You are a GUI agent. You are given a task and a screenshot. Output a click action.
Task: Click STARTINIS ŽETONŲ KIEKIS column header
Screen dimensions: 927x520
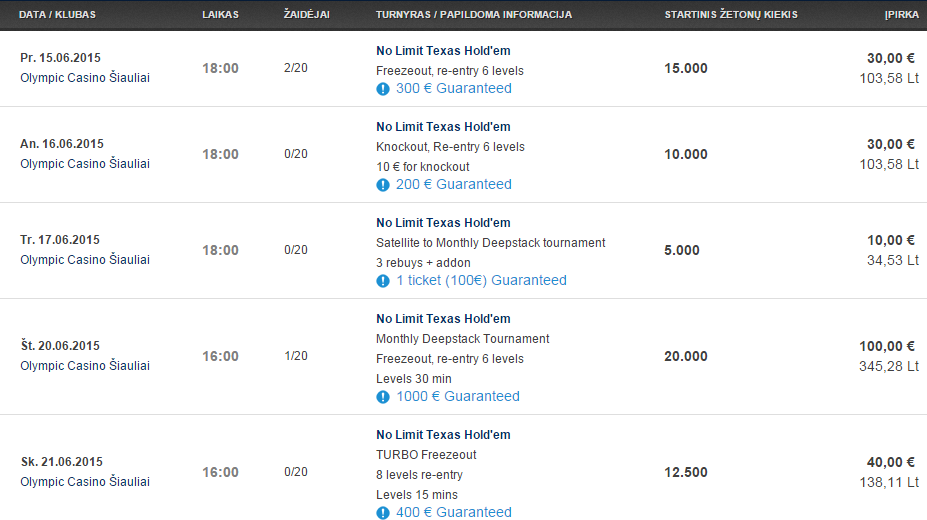click(731, 15)
